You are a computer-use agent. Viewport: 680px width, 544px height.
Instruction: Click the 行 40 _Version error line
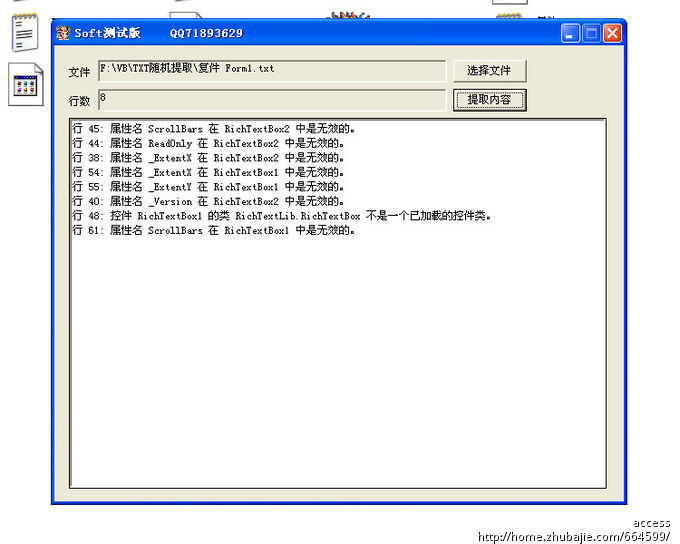click(211, 201)
